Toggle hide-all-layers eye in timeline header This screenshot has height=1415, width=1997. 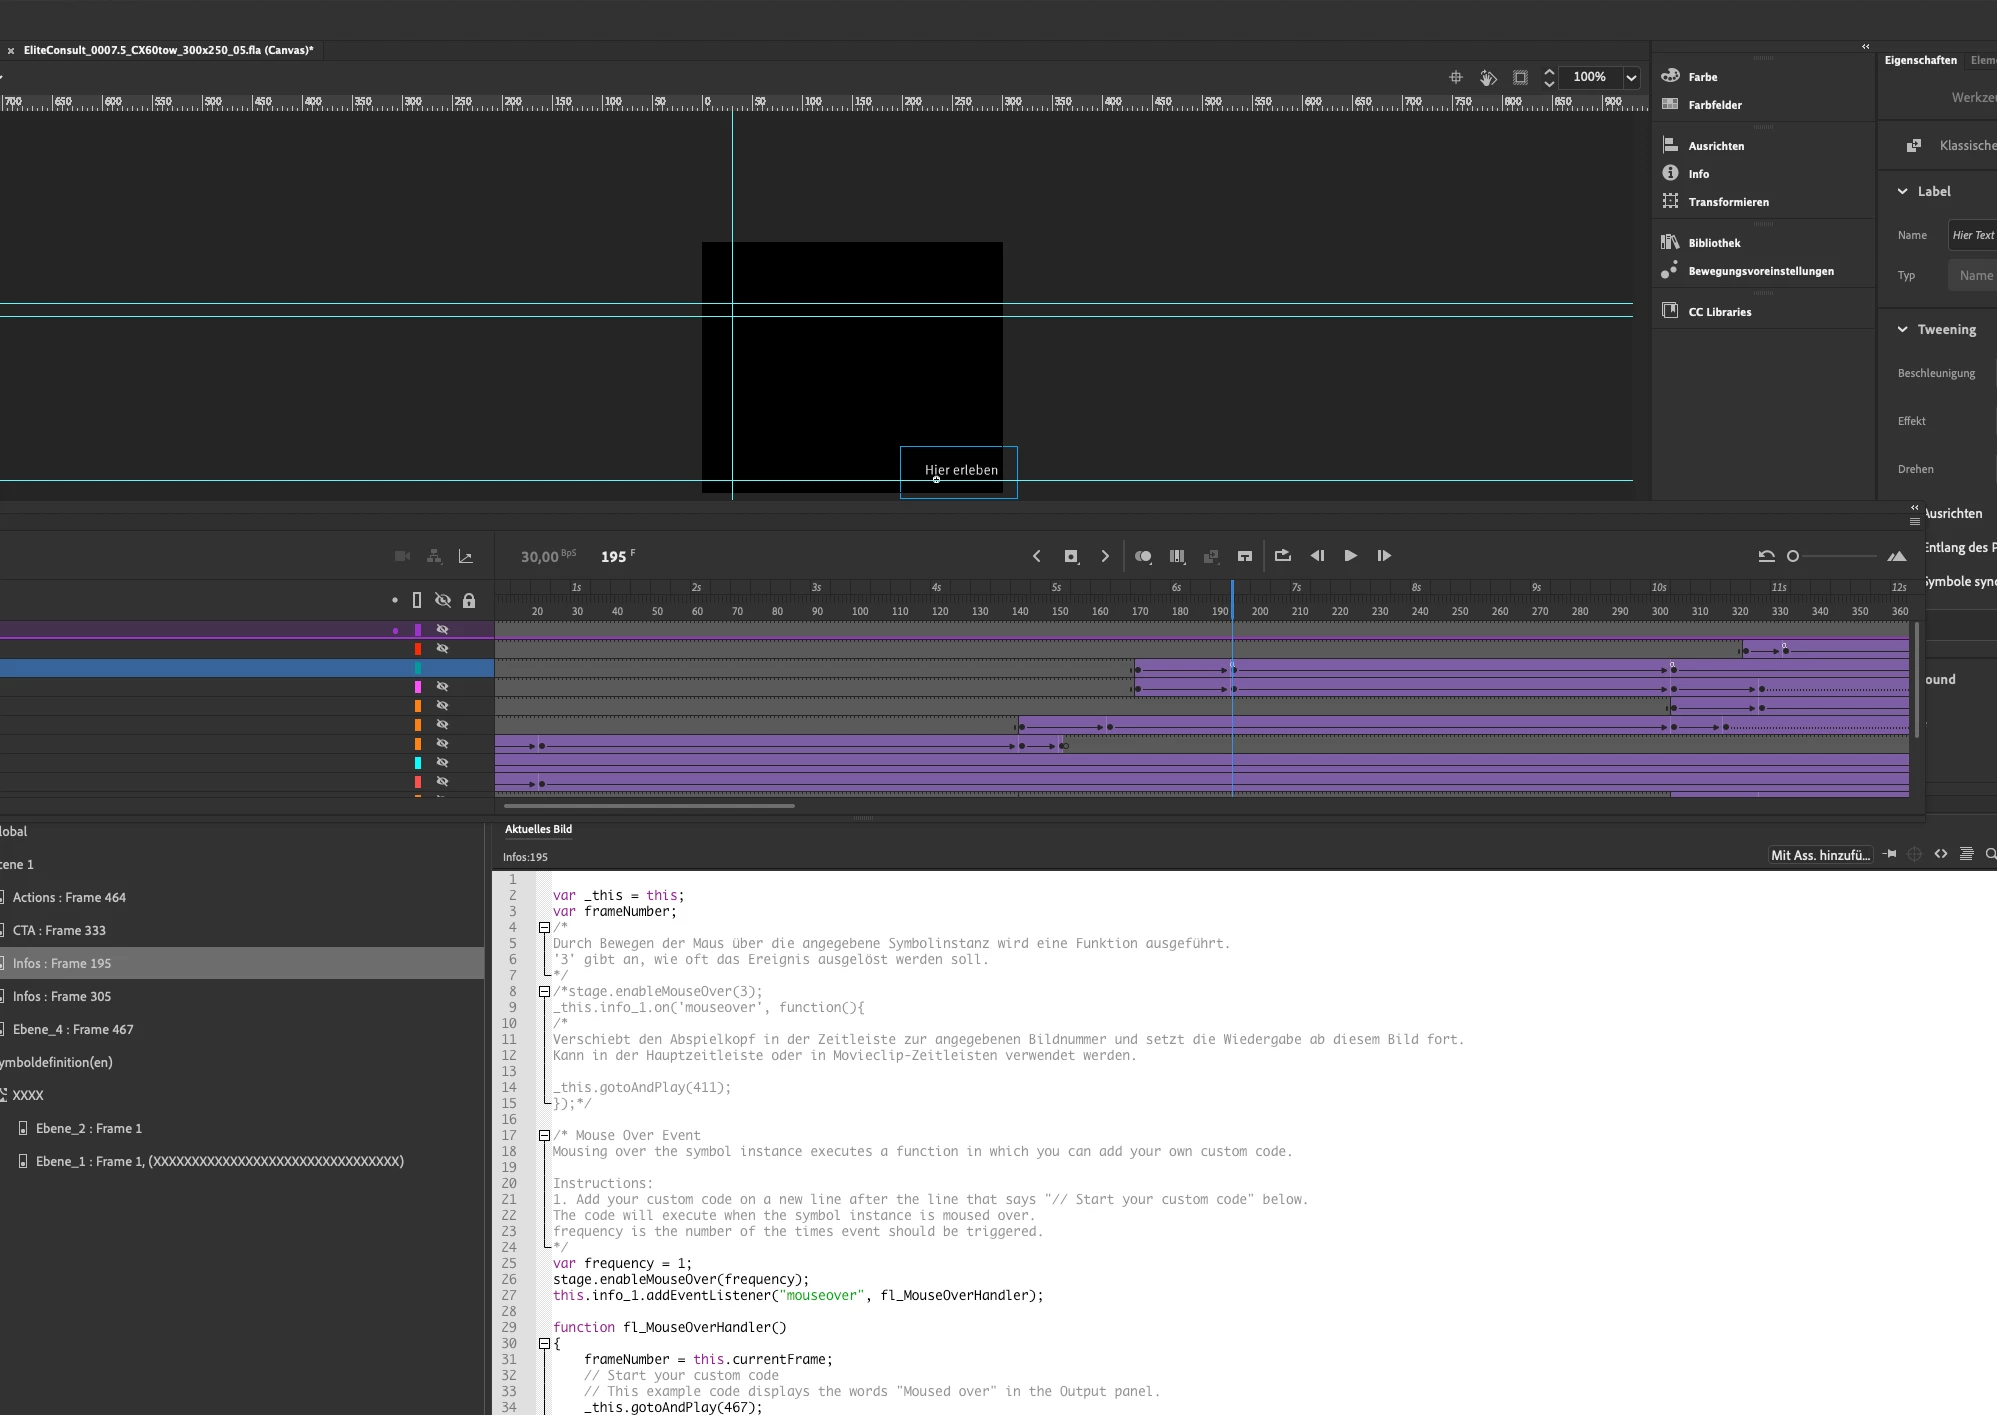(x=442, y=601)
